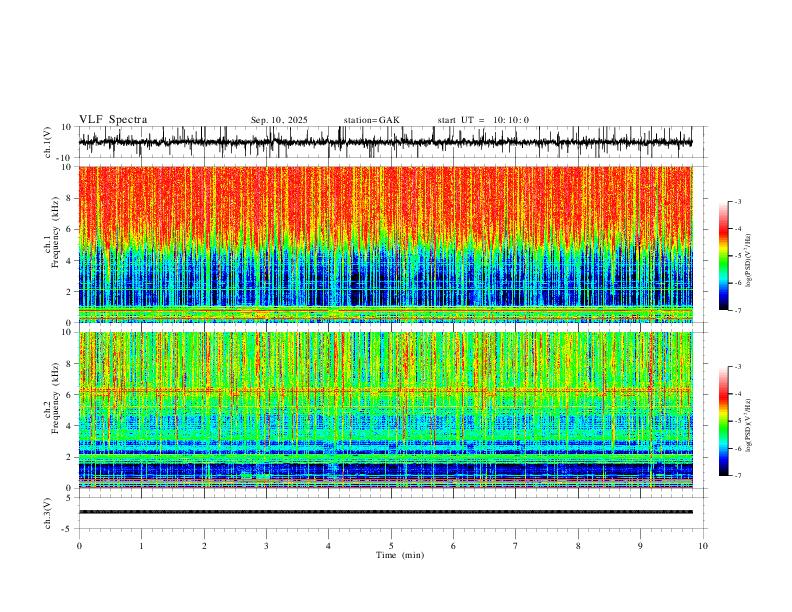Screen dimensions: 792x612
Task: Click time axis tick label '1'
Action: [141, 546]
